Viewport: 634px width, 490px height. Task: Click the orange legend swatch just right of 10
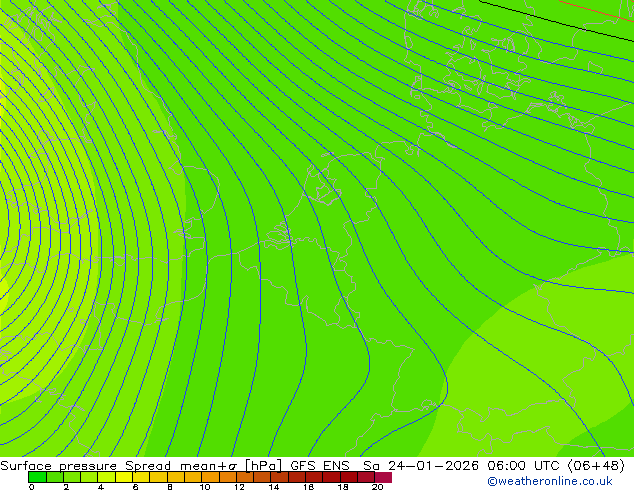[210, 477]
